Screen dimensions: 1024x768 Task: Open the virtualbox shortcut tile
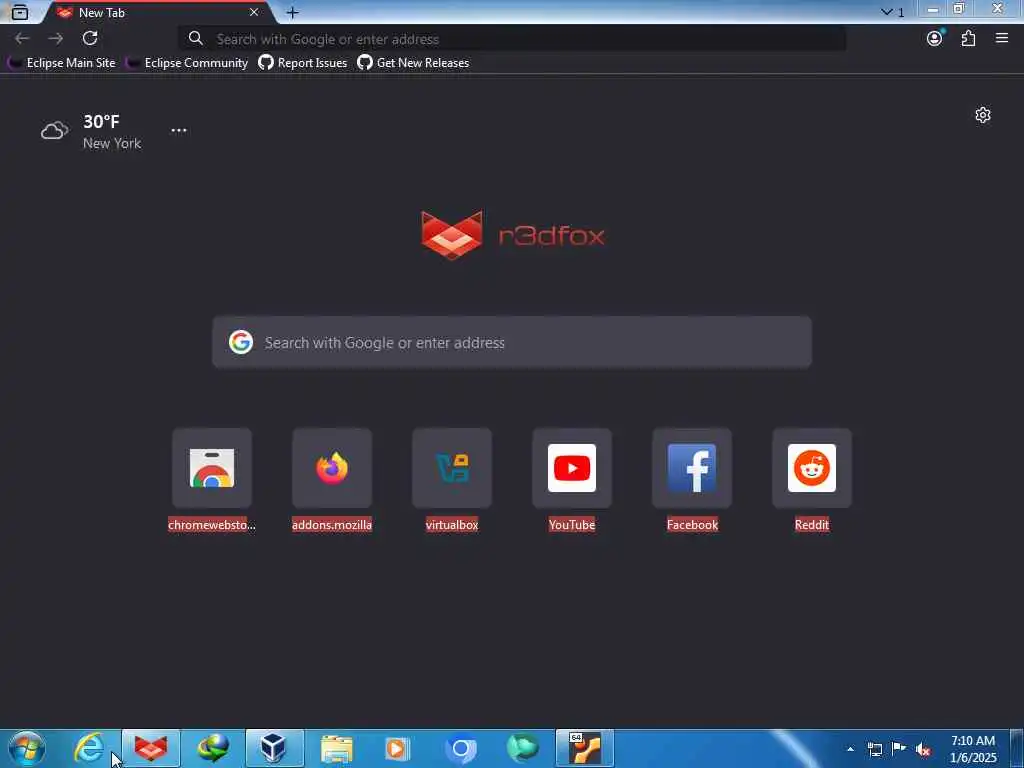[x=452, y=468]
